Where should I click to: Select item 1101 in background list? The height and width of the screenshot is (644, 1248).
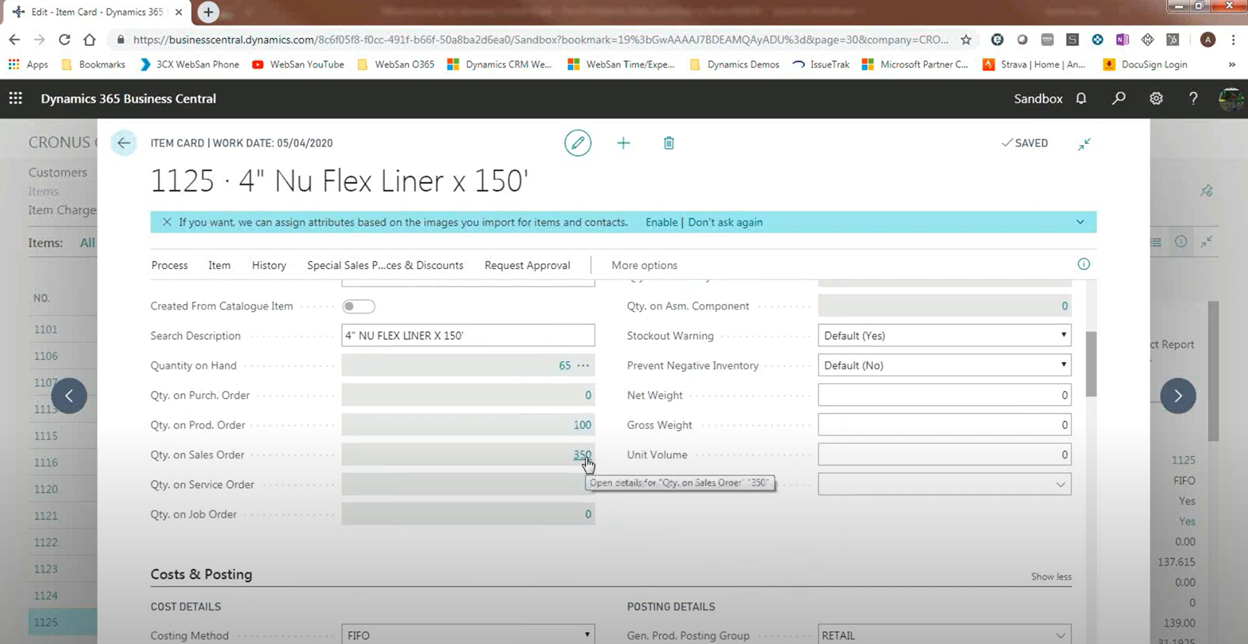[x=46, y=329]
